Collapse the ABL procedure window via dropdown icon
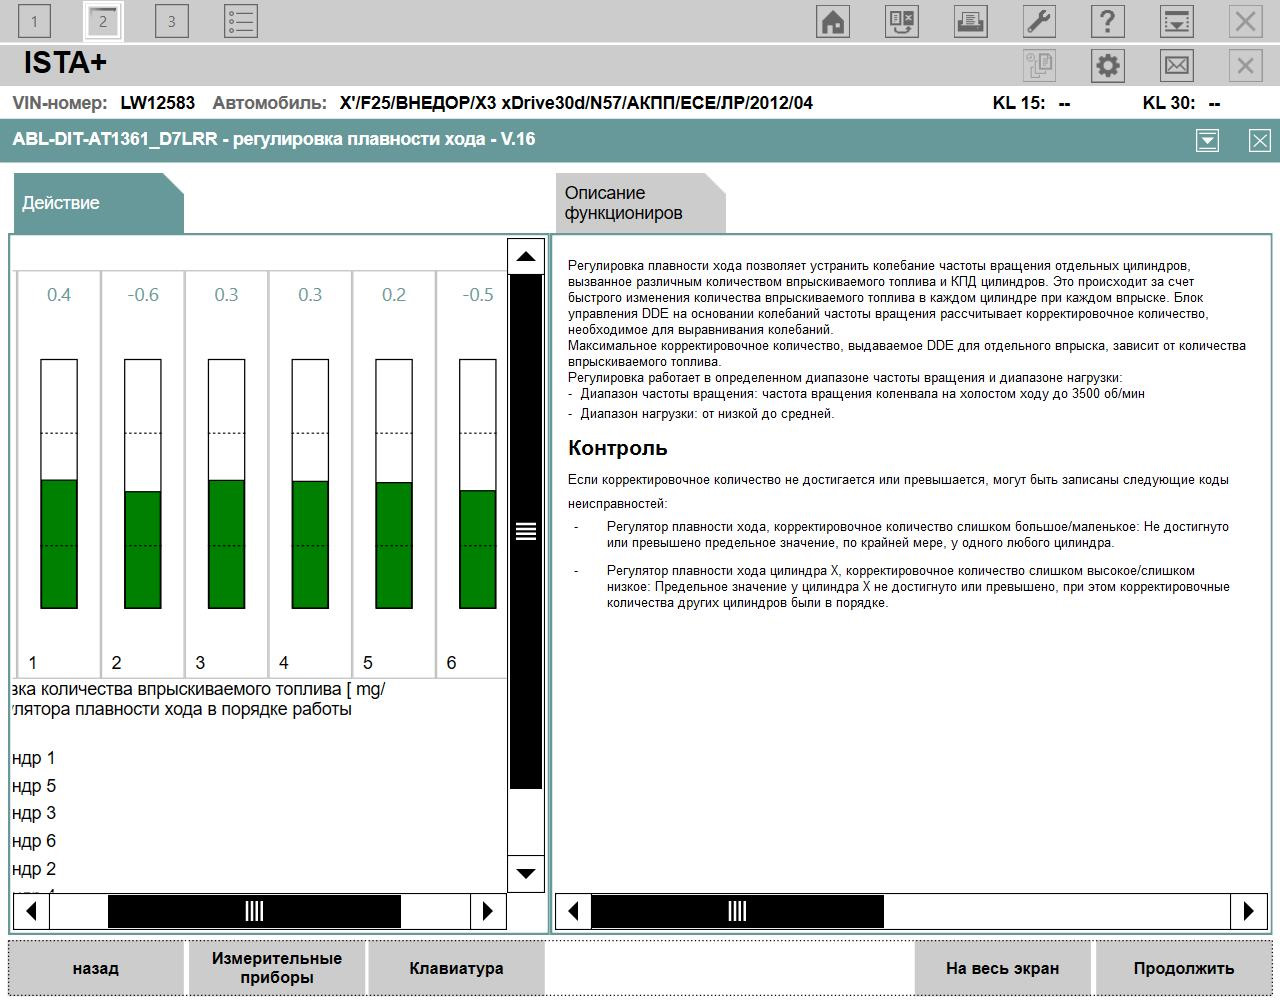This screenshot has height=1000, width=1280. (1207, 140)
